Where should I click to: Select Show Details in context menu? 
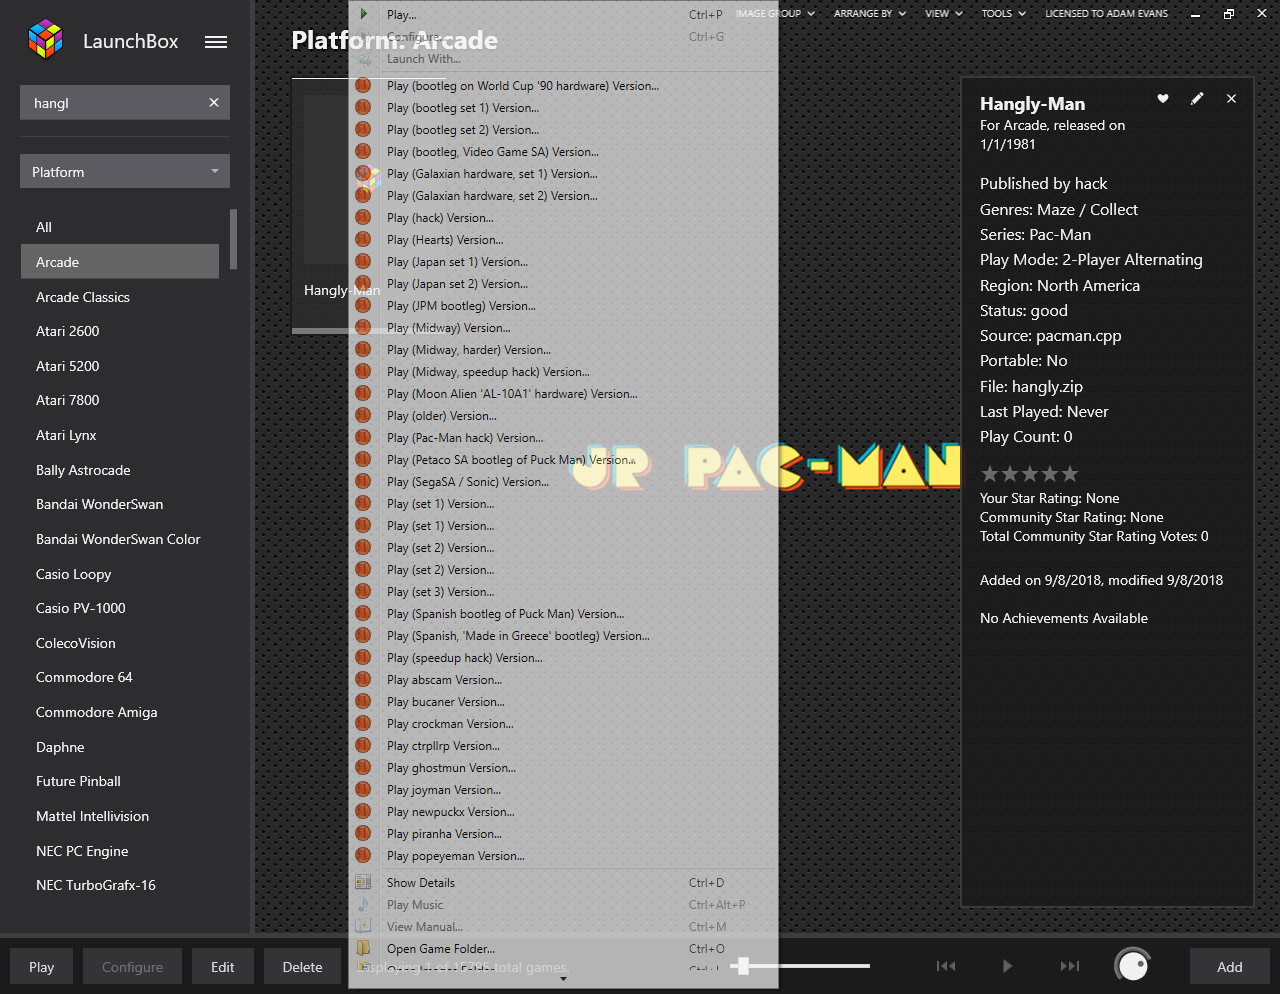coord(563,882)
